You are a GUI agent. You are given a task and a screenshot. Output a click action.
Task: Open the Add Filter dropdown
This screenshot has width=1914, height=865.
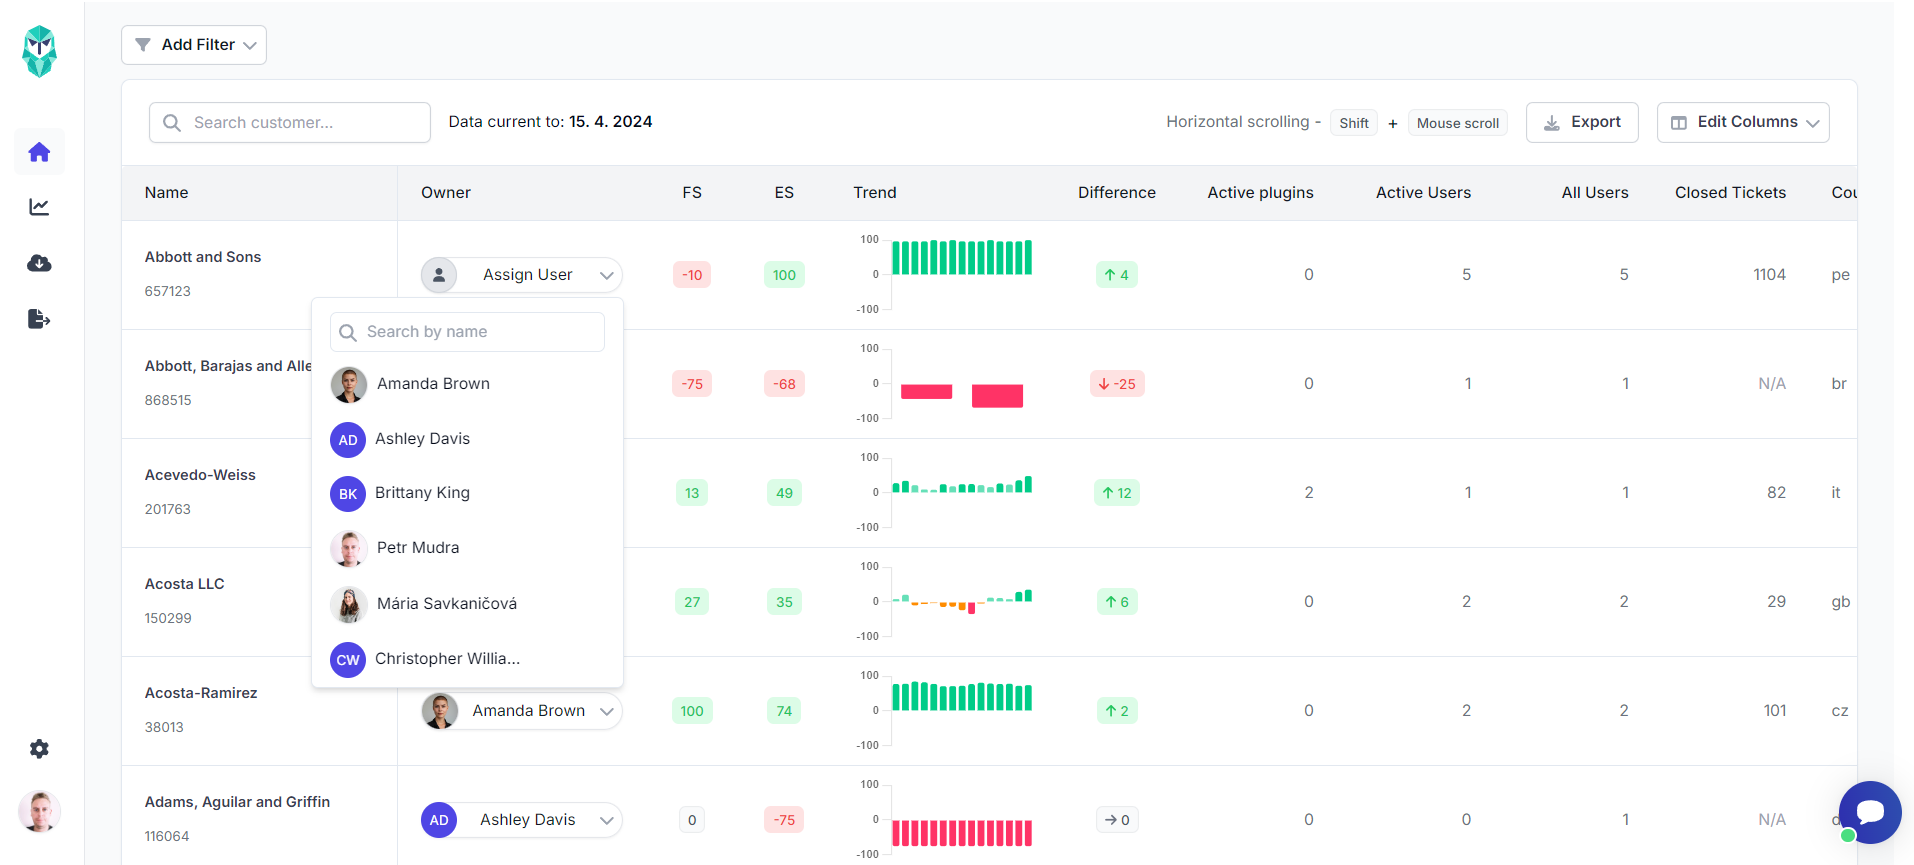194,45
